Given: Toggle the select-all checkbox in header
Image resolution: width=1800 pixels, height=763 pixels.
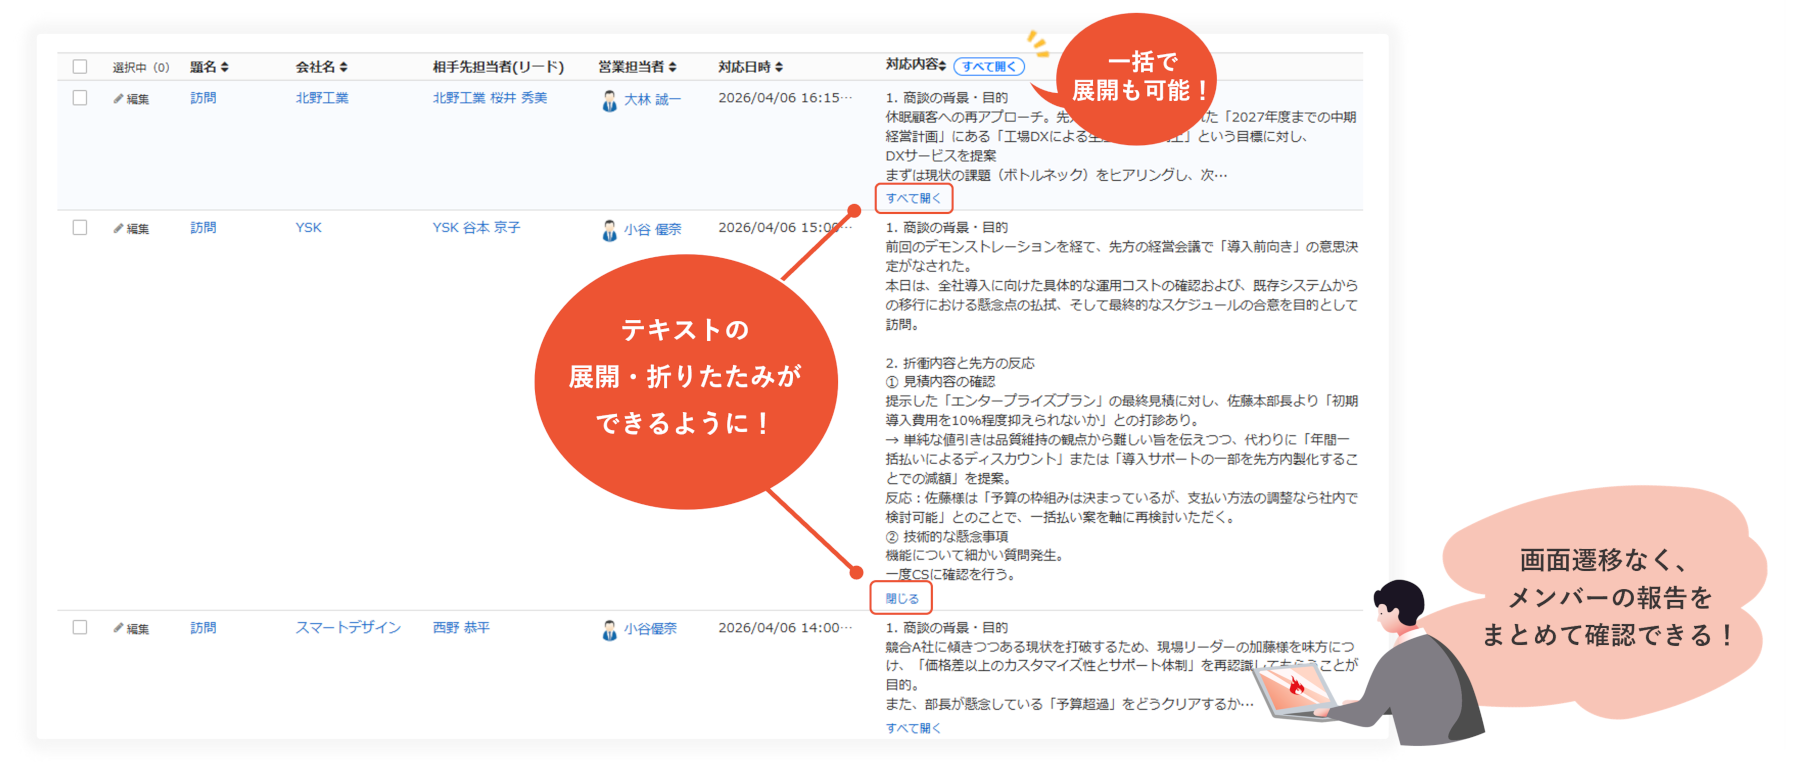Looking at the screenshot, I should 80,67.
